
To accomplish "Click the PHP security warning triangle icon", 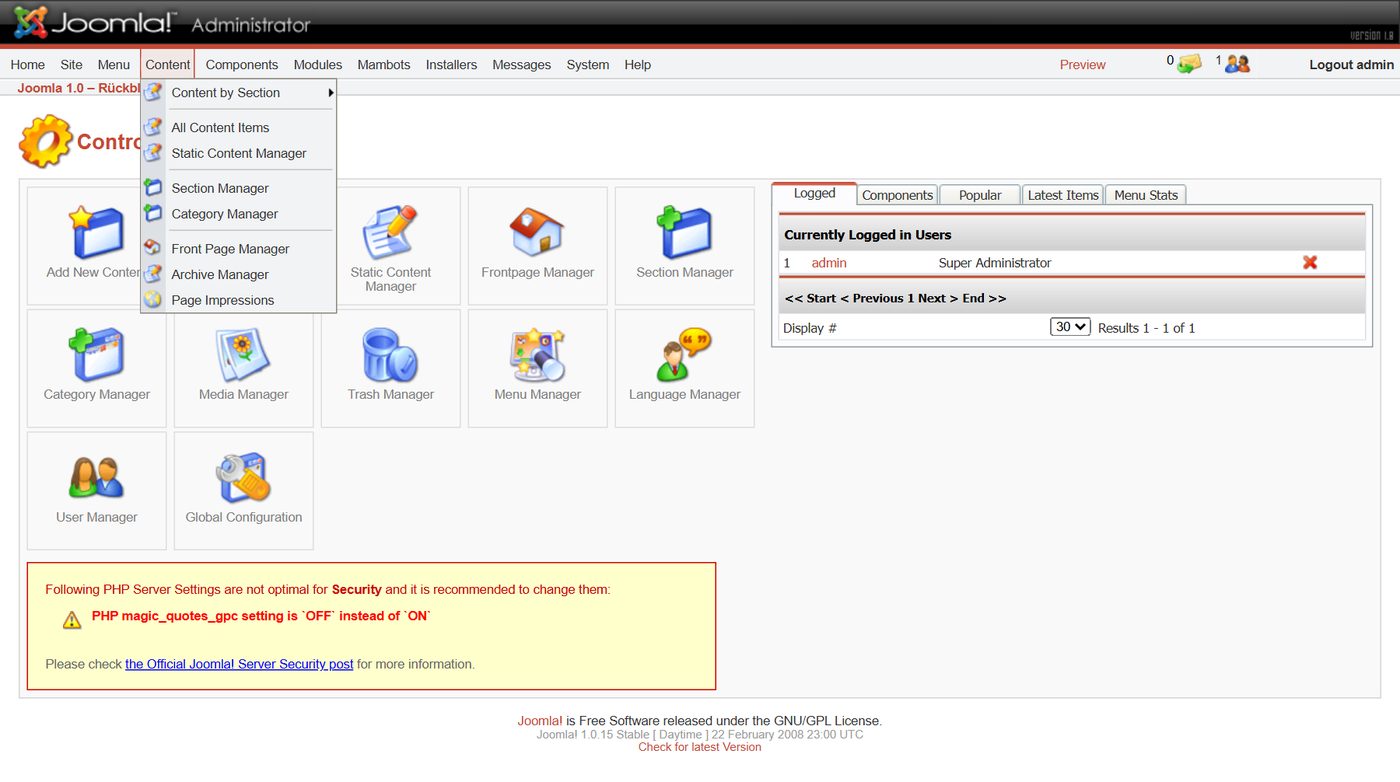I will point(72,620).
